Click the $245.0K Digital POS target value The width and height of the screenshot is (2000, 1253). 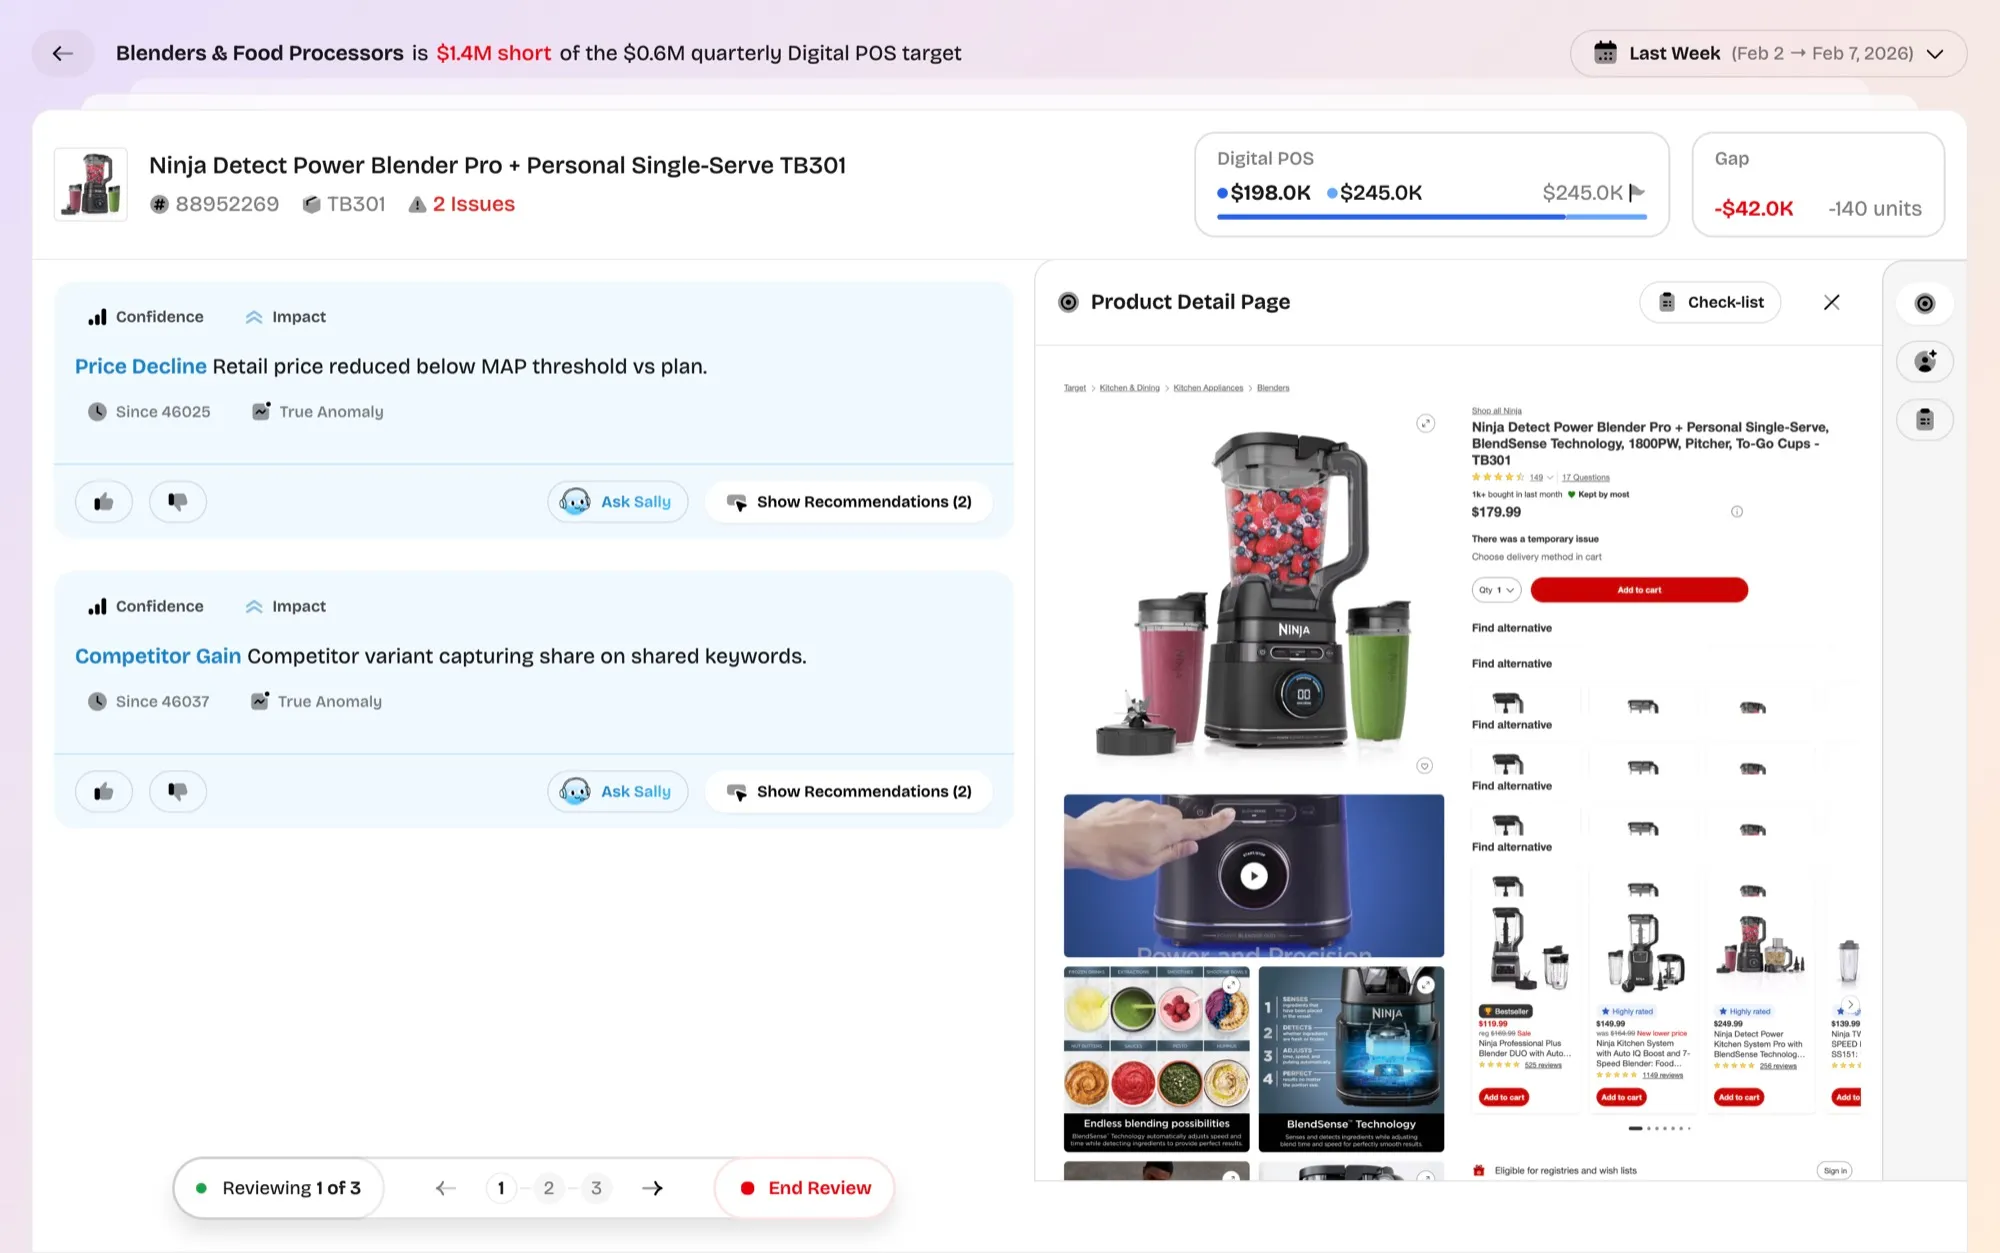tap(1582, 192)
